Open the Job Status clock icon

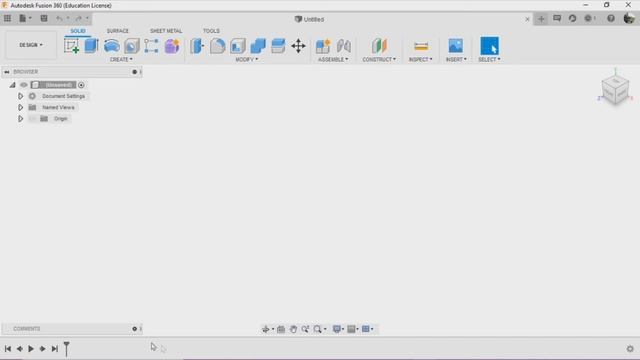click(x=572, y=18)
